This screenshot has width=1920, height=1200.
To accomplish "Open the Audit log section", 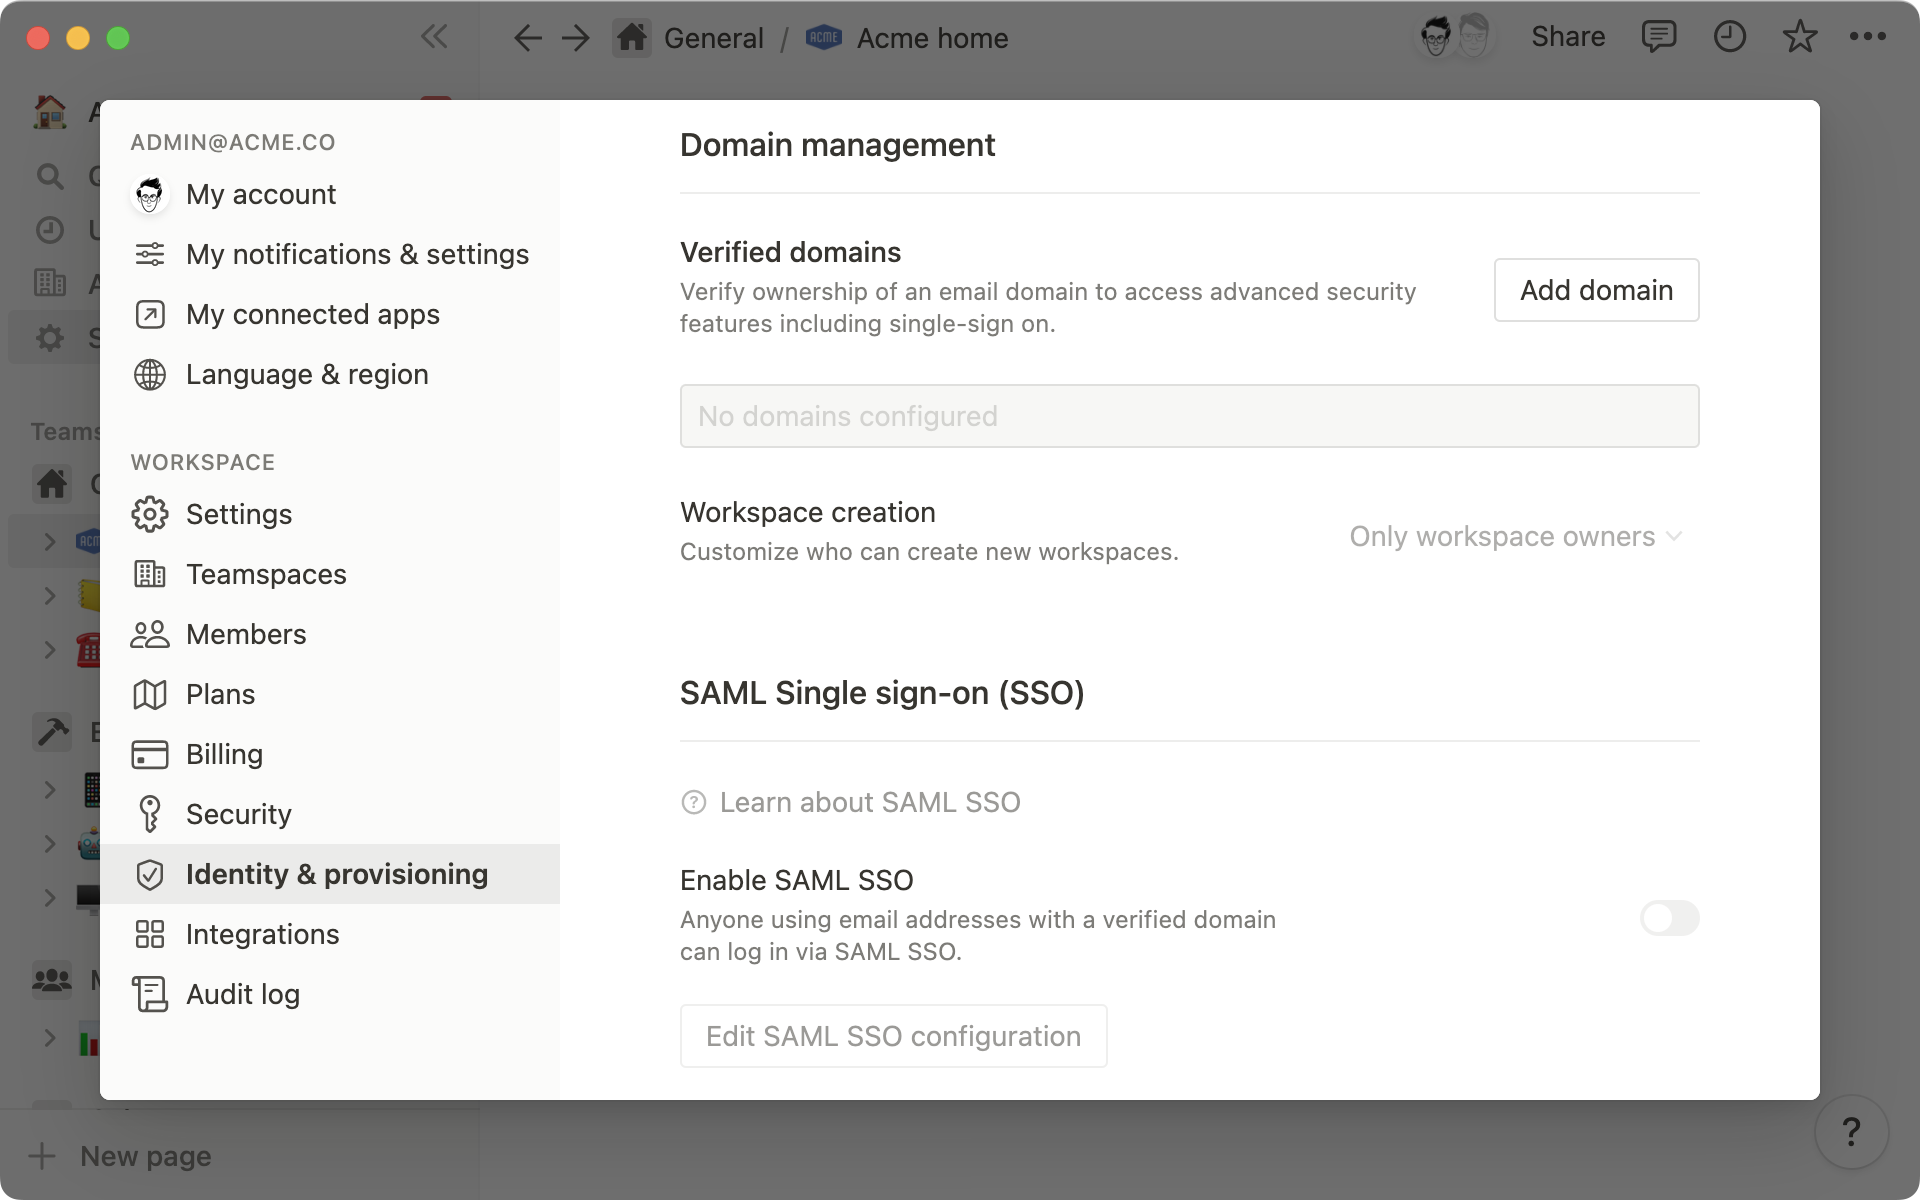I will 242,994.
